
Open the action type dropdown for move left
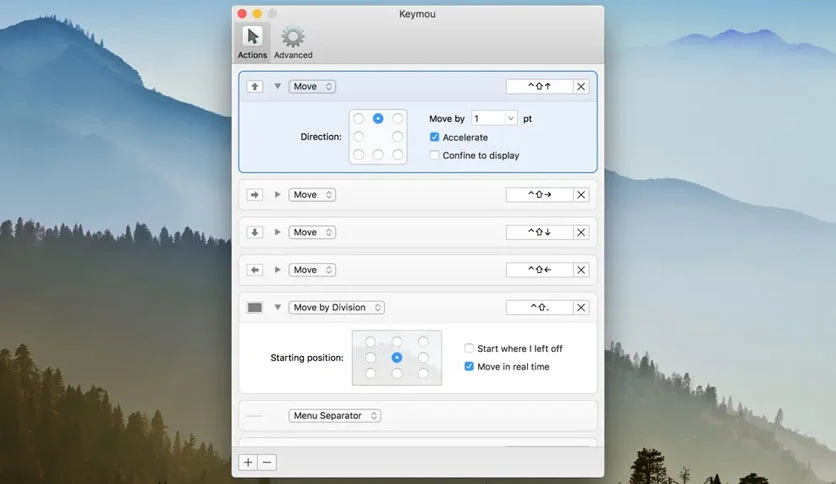(312, 270)
